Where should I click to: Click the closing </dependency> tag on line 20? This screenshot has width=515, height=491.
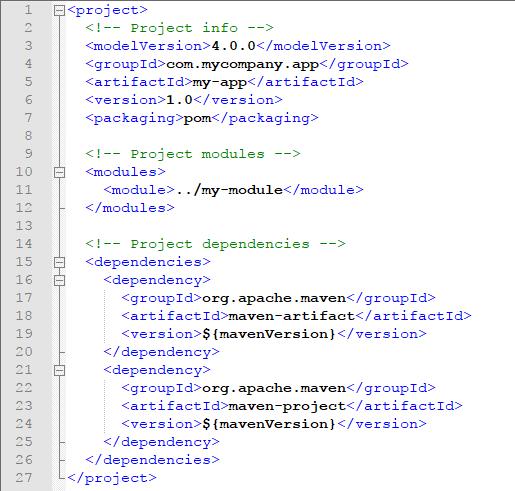[x=162, y=352]
